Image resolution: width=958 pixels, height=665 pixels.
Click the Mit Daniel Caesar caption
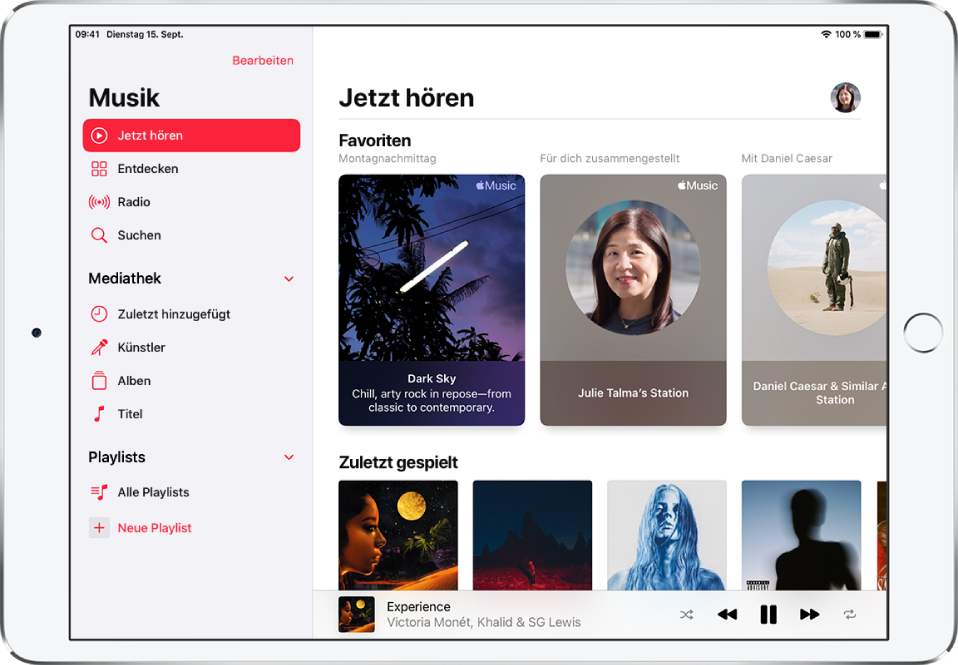pyautogui.click(x=787, y=158)
